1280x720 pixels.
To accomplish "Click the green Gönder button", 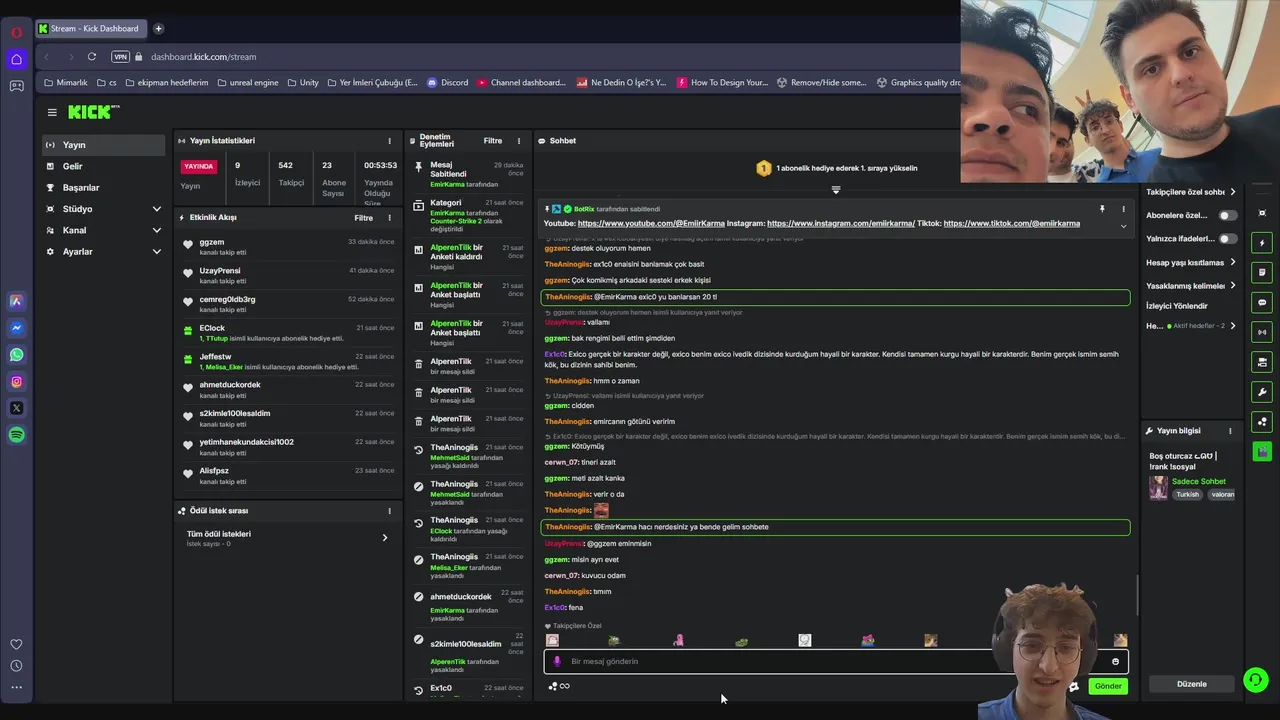I will (1108, 686).
